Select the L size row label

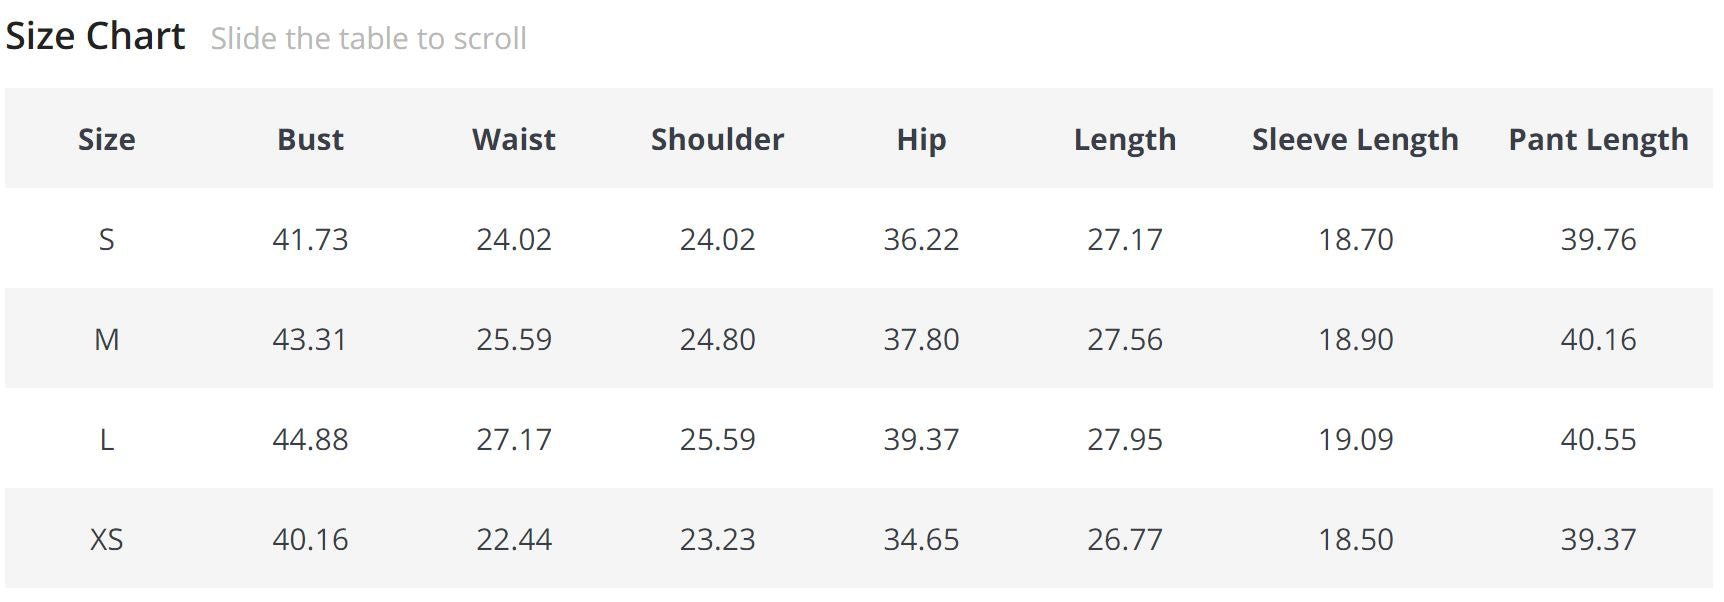coord(106,439)
